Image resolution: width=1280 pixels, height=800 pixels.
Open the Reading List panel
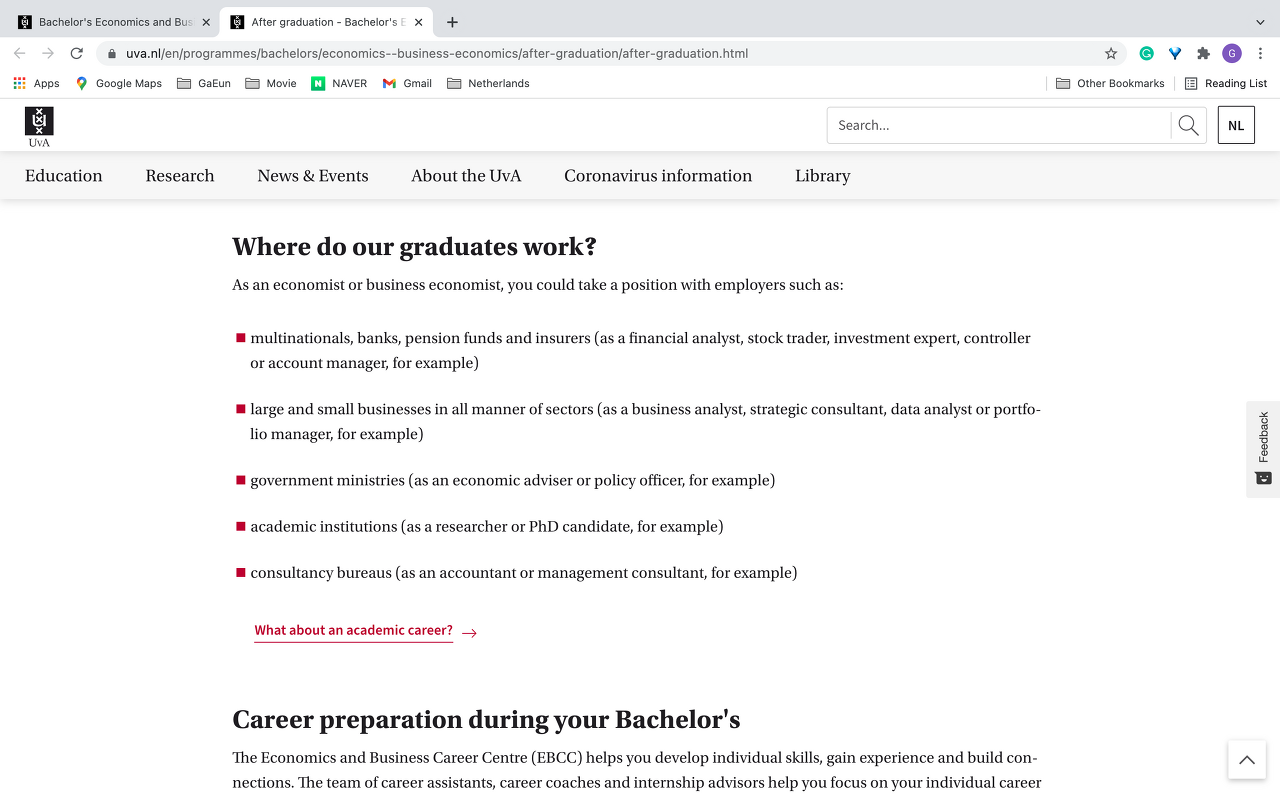[x=1225, y=83]
